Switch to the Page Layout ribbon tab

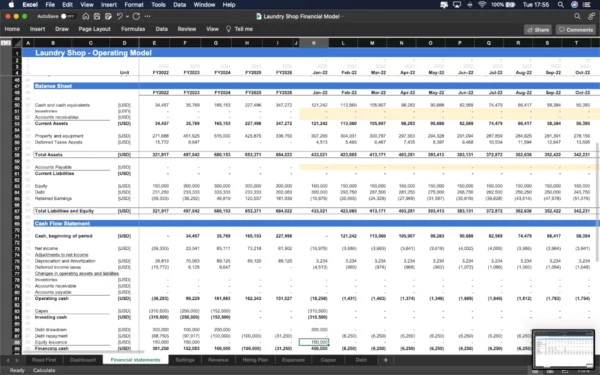point(95,29)
